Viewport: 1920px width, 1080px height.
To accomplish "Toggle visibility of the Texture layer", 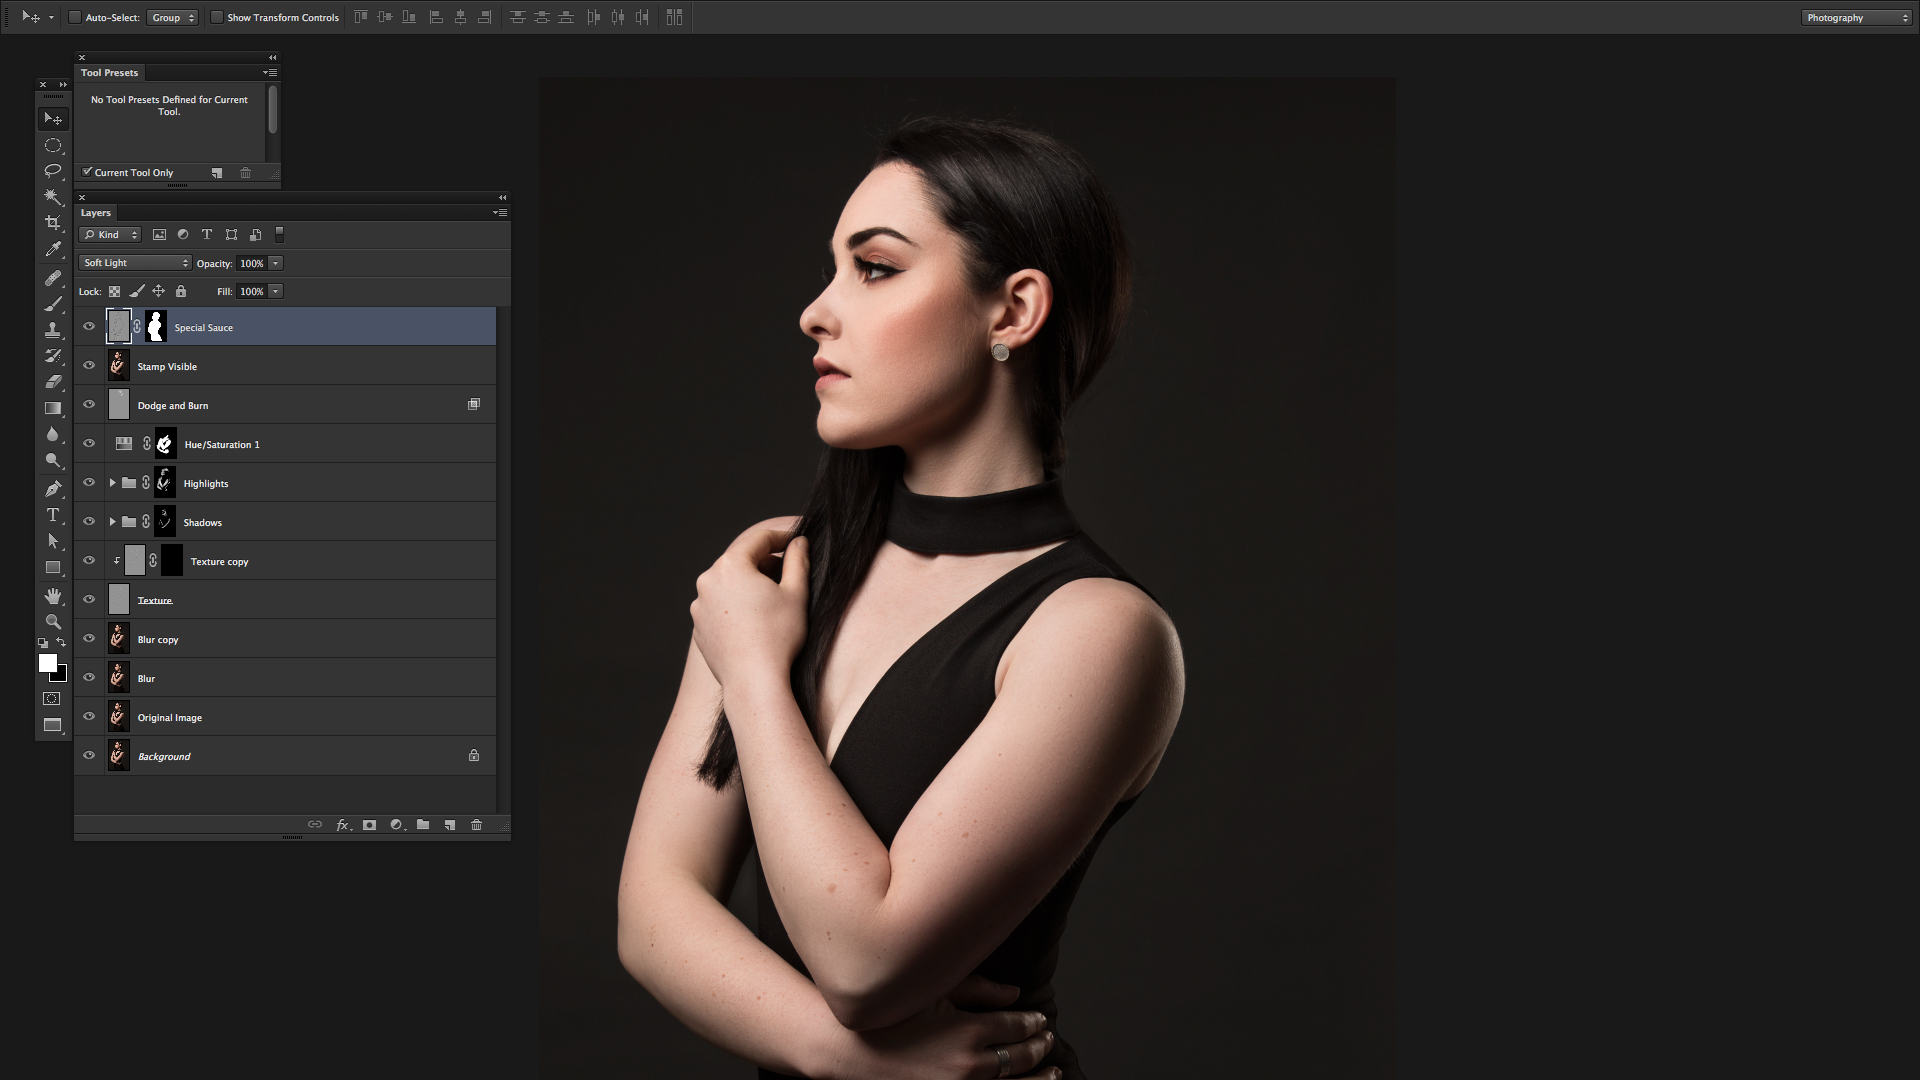I will tap(89, 599).
